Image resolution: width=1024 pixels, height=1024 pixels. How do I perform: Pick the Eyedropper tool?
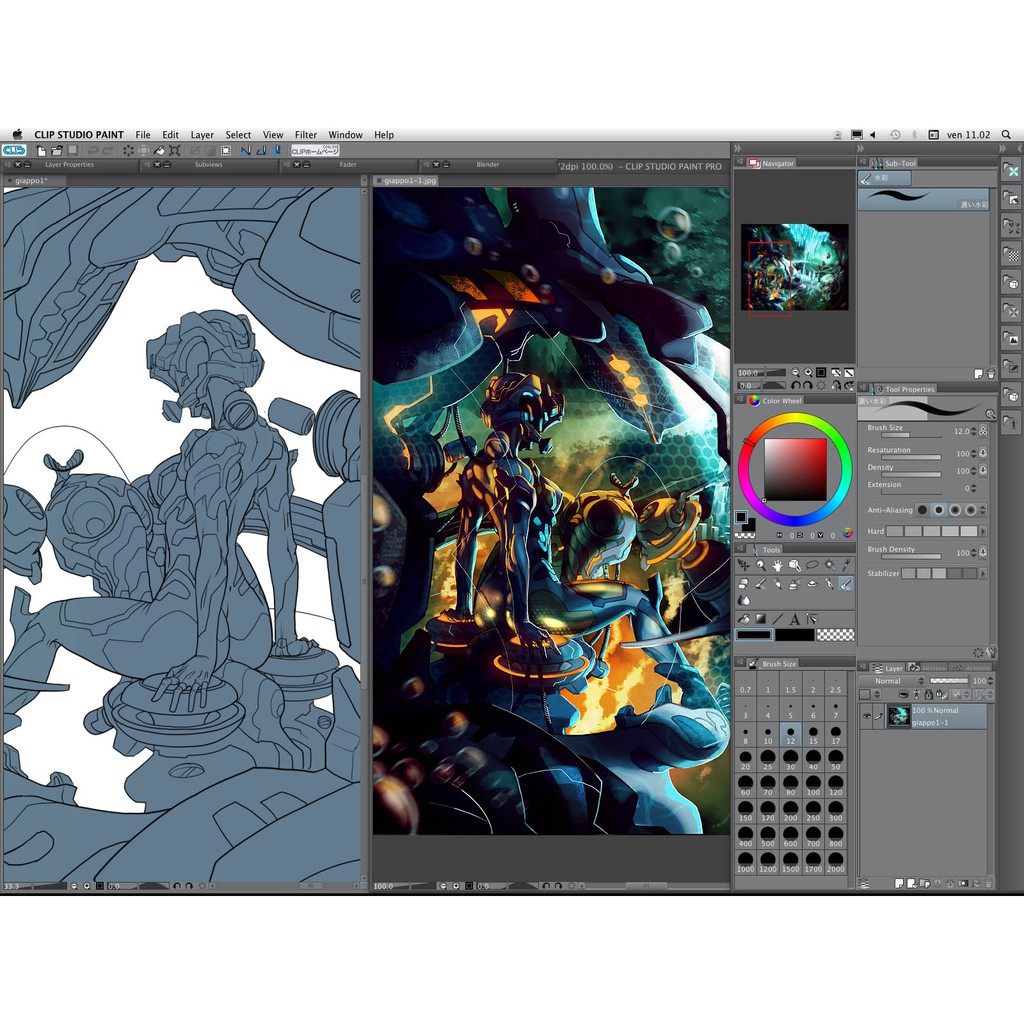[846, 564]
